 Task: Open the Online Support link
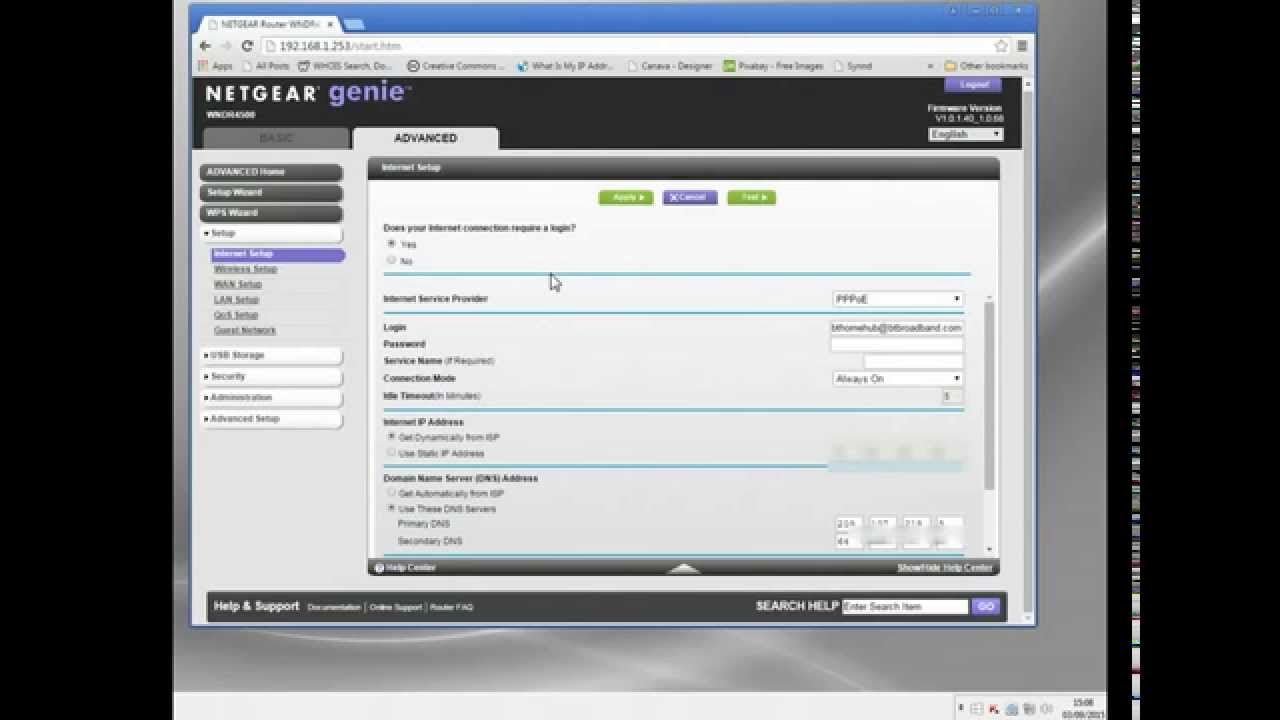pos(396,607)
